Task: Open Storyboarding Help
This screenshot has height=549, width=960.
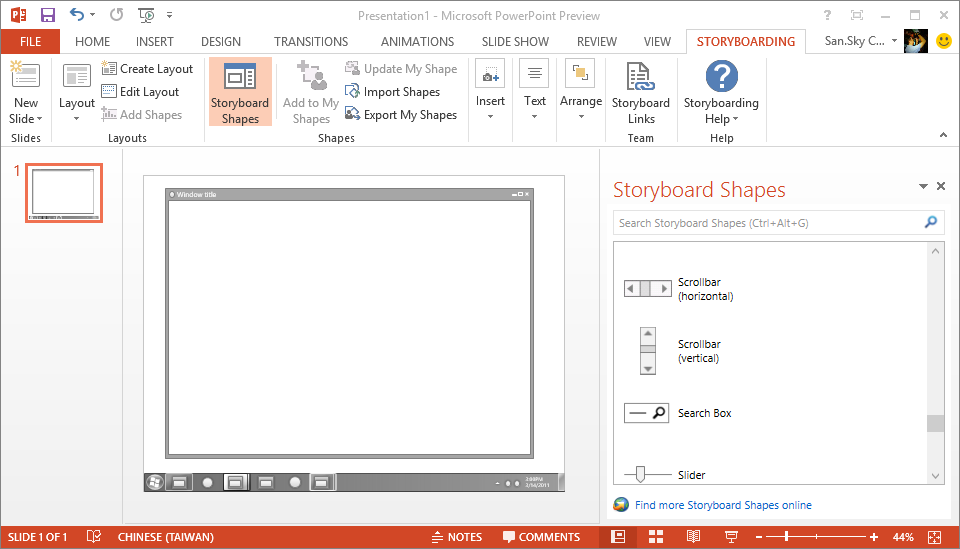Action: 721,92
